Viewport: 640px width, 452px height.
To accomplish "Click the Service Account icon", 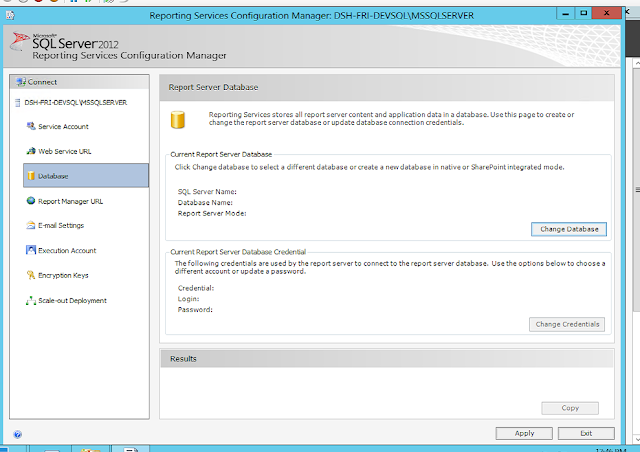I will point(31,126).
